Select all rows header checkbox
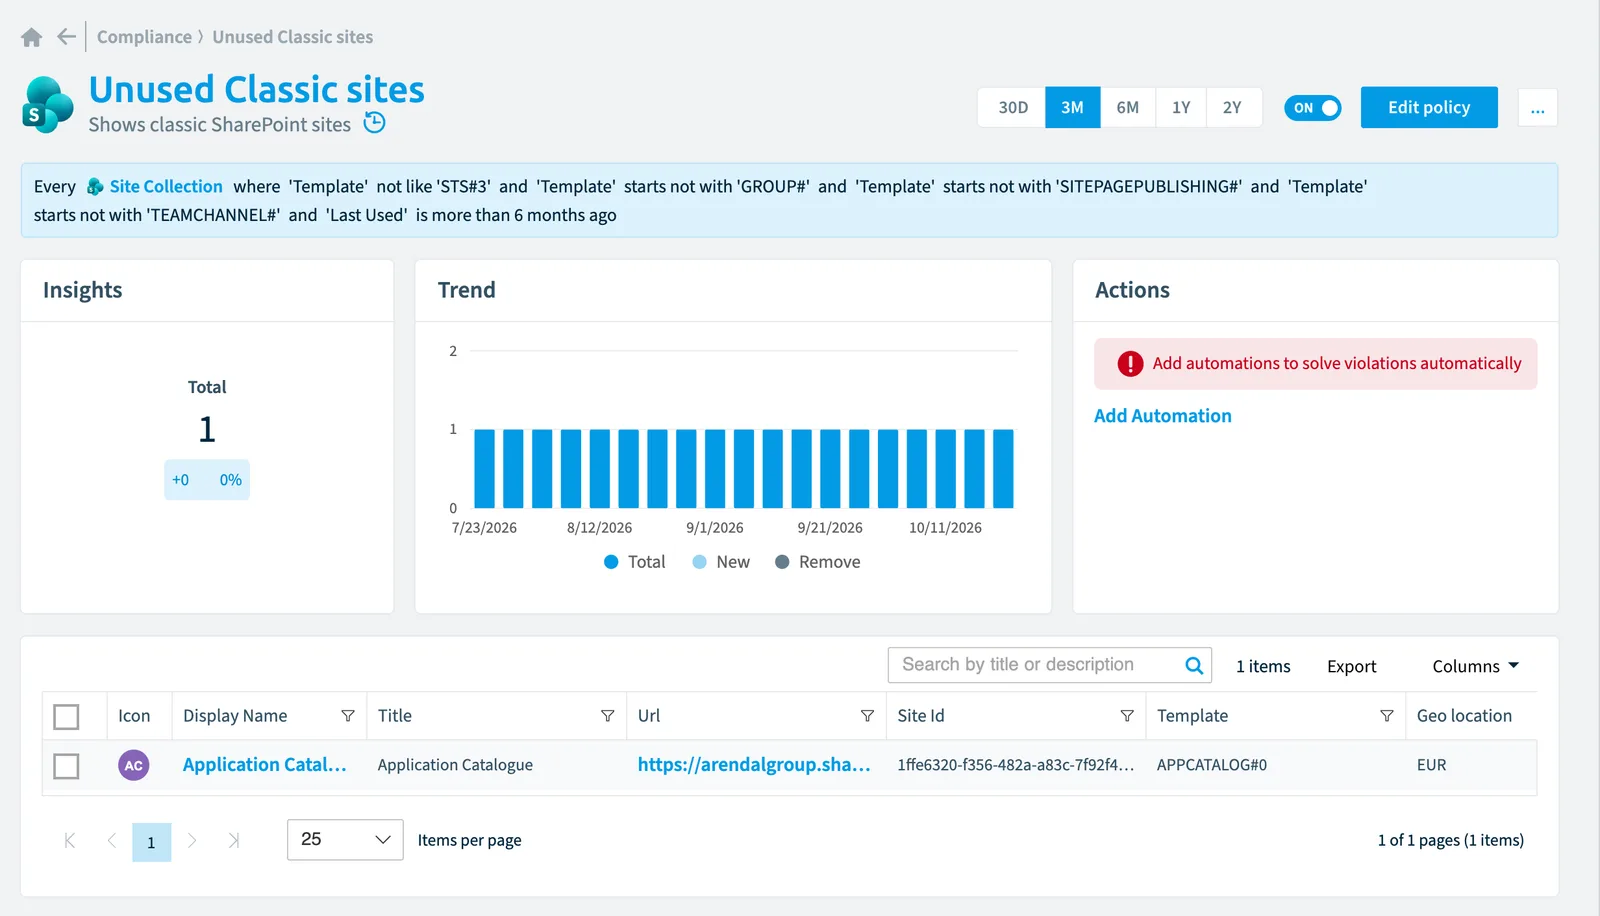The width and height of the screenshot is (1600, 916). tap(66, 717)
